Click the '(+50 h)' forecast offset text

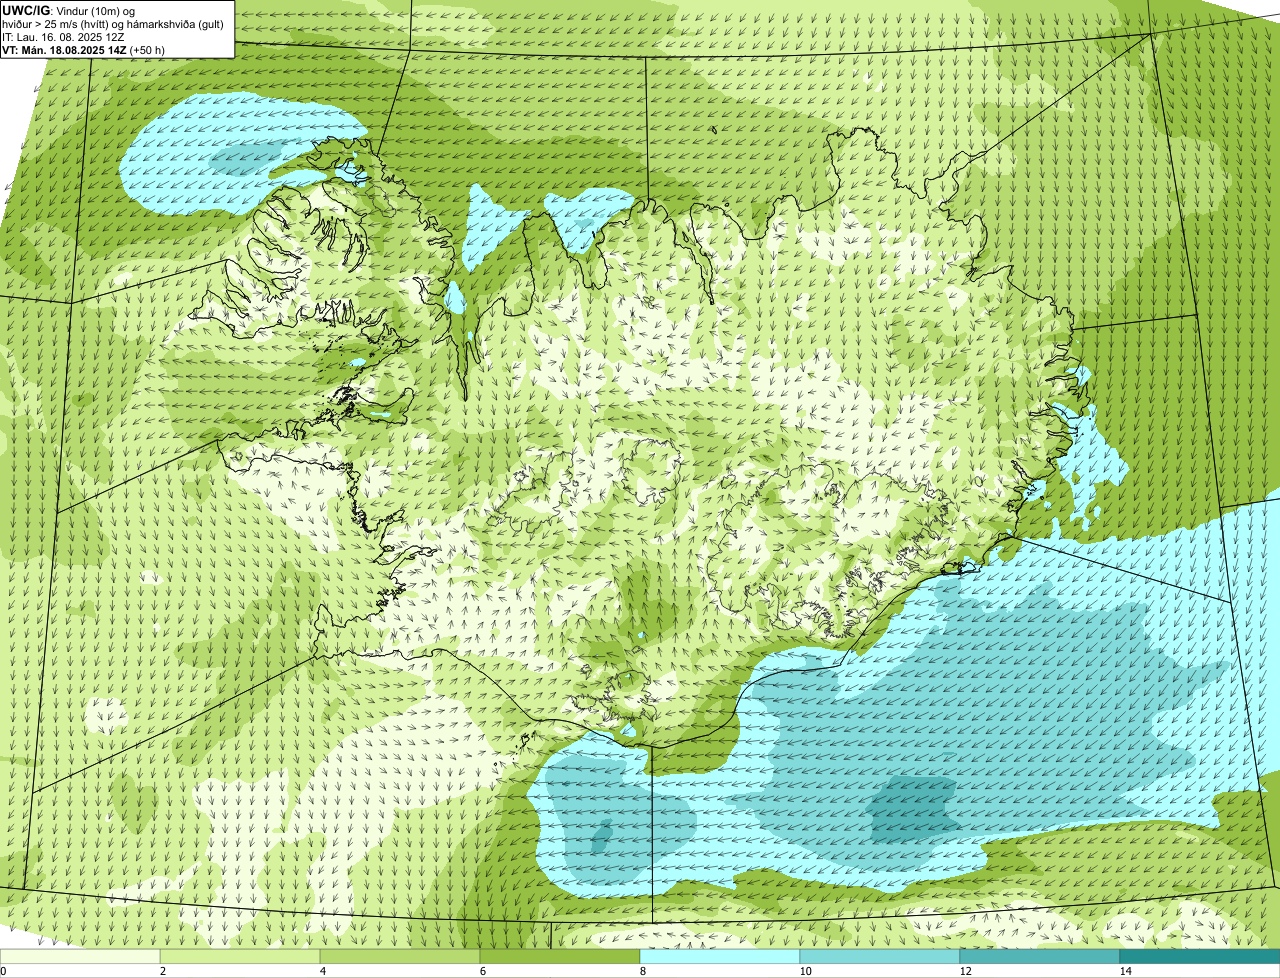click(x=147, y=50)
